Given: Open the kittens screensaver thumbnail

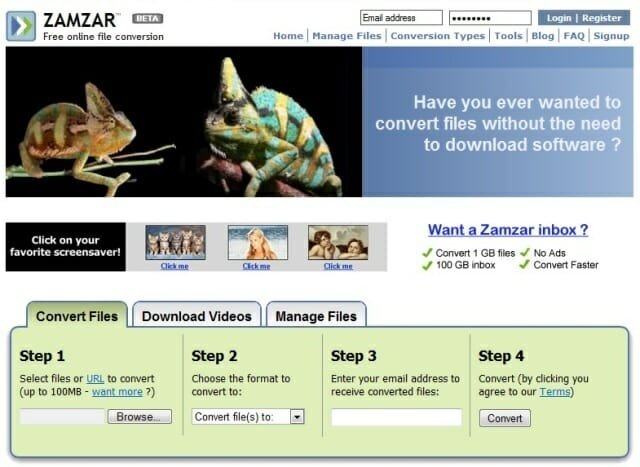Looking at the screenshot, I should [175, 242].
